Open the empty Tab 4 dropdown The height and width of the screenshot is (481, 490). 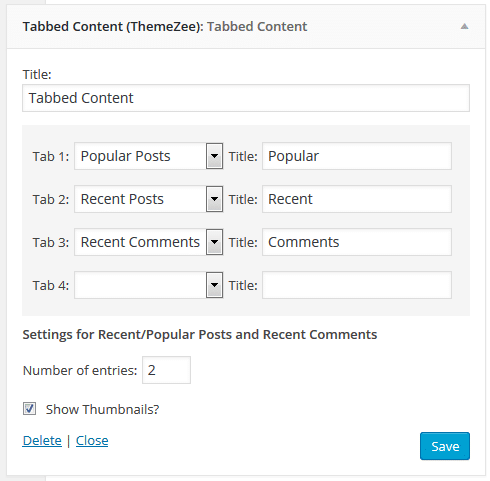click(x=148, y=285)
